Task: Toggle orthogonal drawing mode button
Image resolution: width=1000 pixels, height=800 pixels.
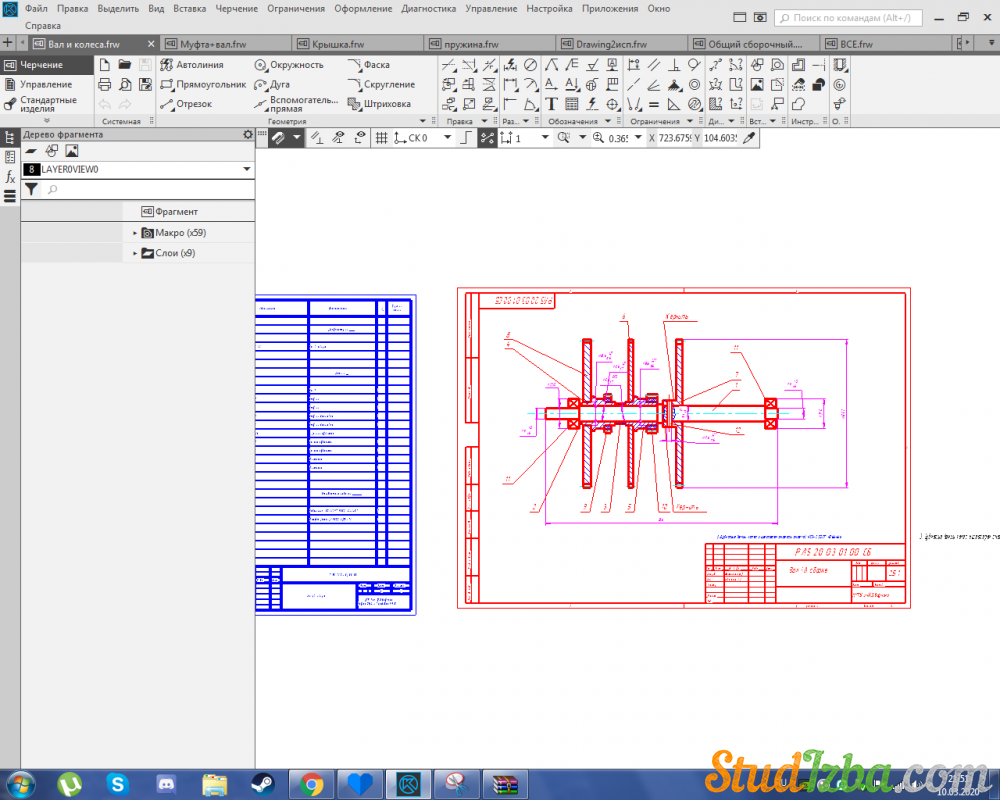Action: coord(464,138)
